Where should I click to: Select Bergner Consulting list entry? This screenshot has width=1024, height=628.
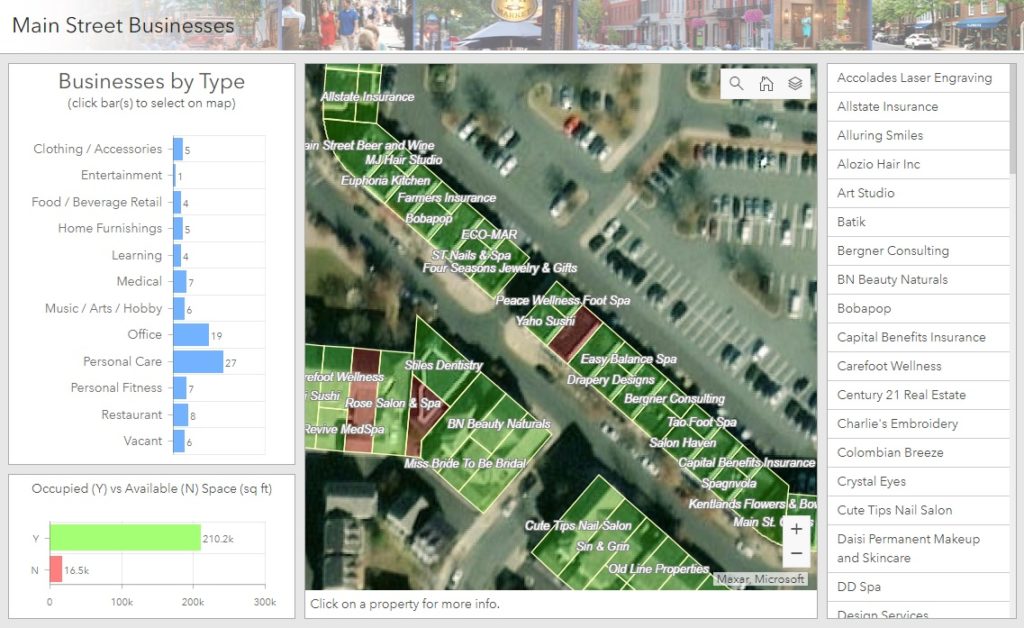[x=918, y=251]
